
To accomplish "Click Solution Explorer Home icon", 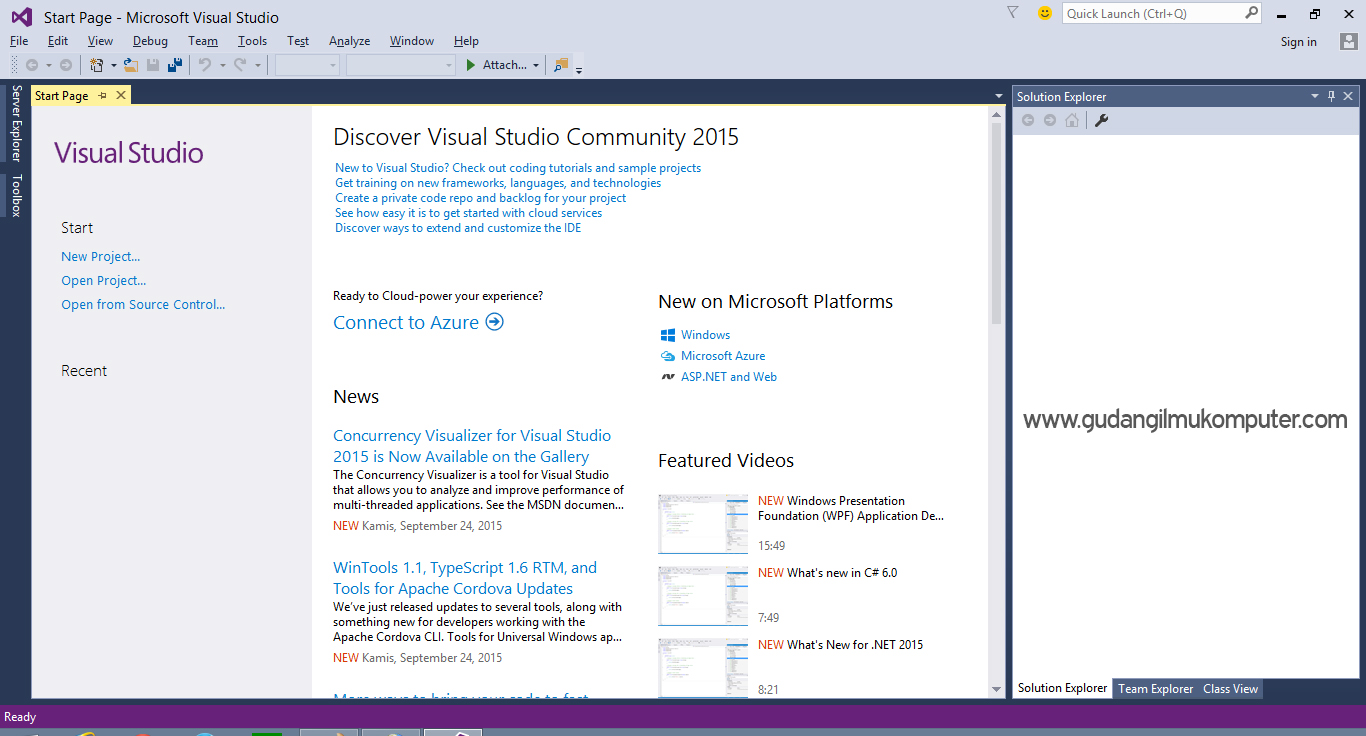I will click(1072, 120).
